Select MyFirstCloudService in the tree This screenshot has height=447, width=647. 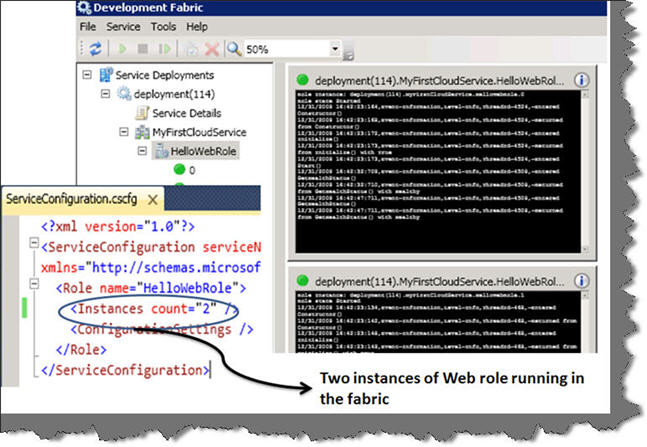coord(199,132)
